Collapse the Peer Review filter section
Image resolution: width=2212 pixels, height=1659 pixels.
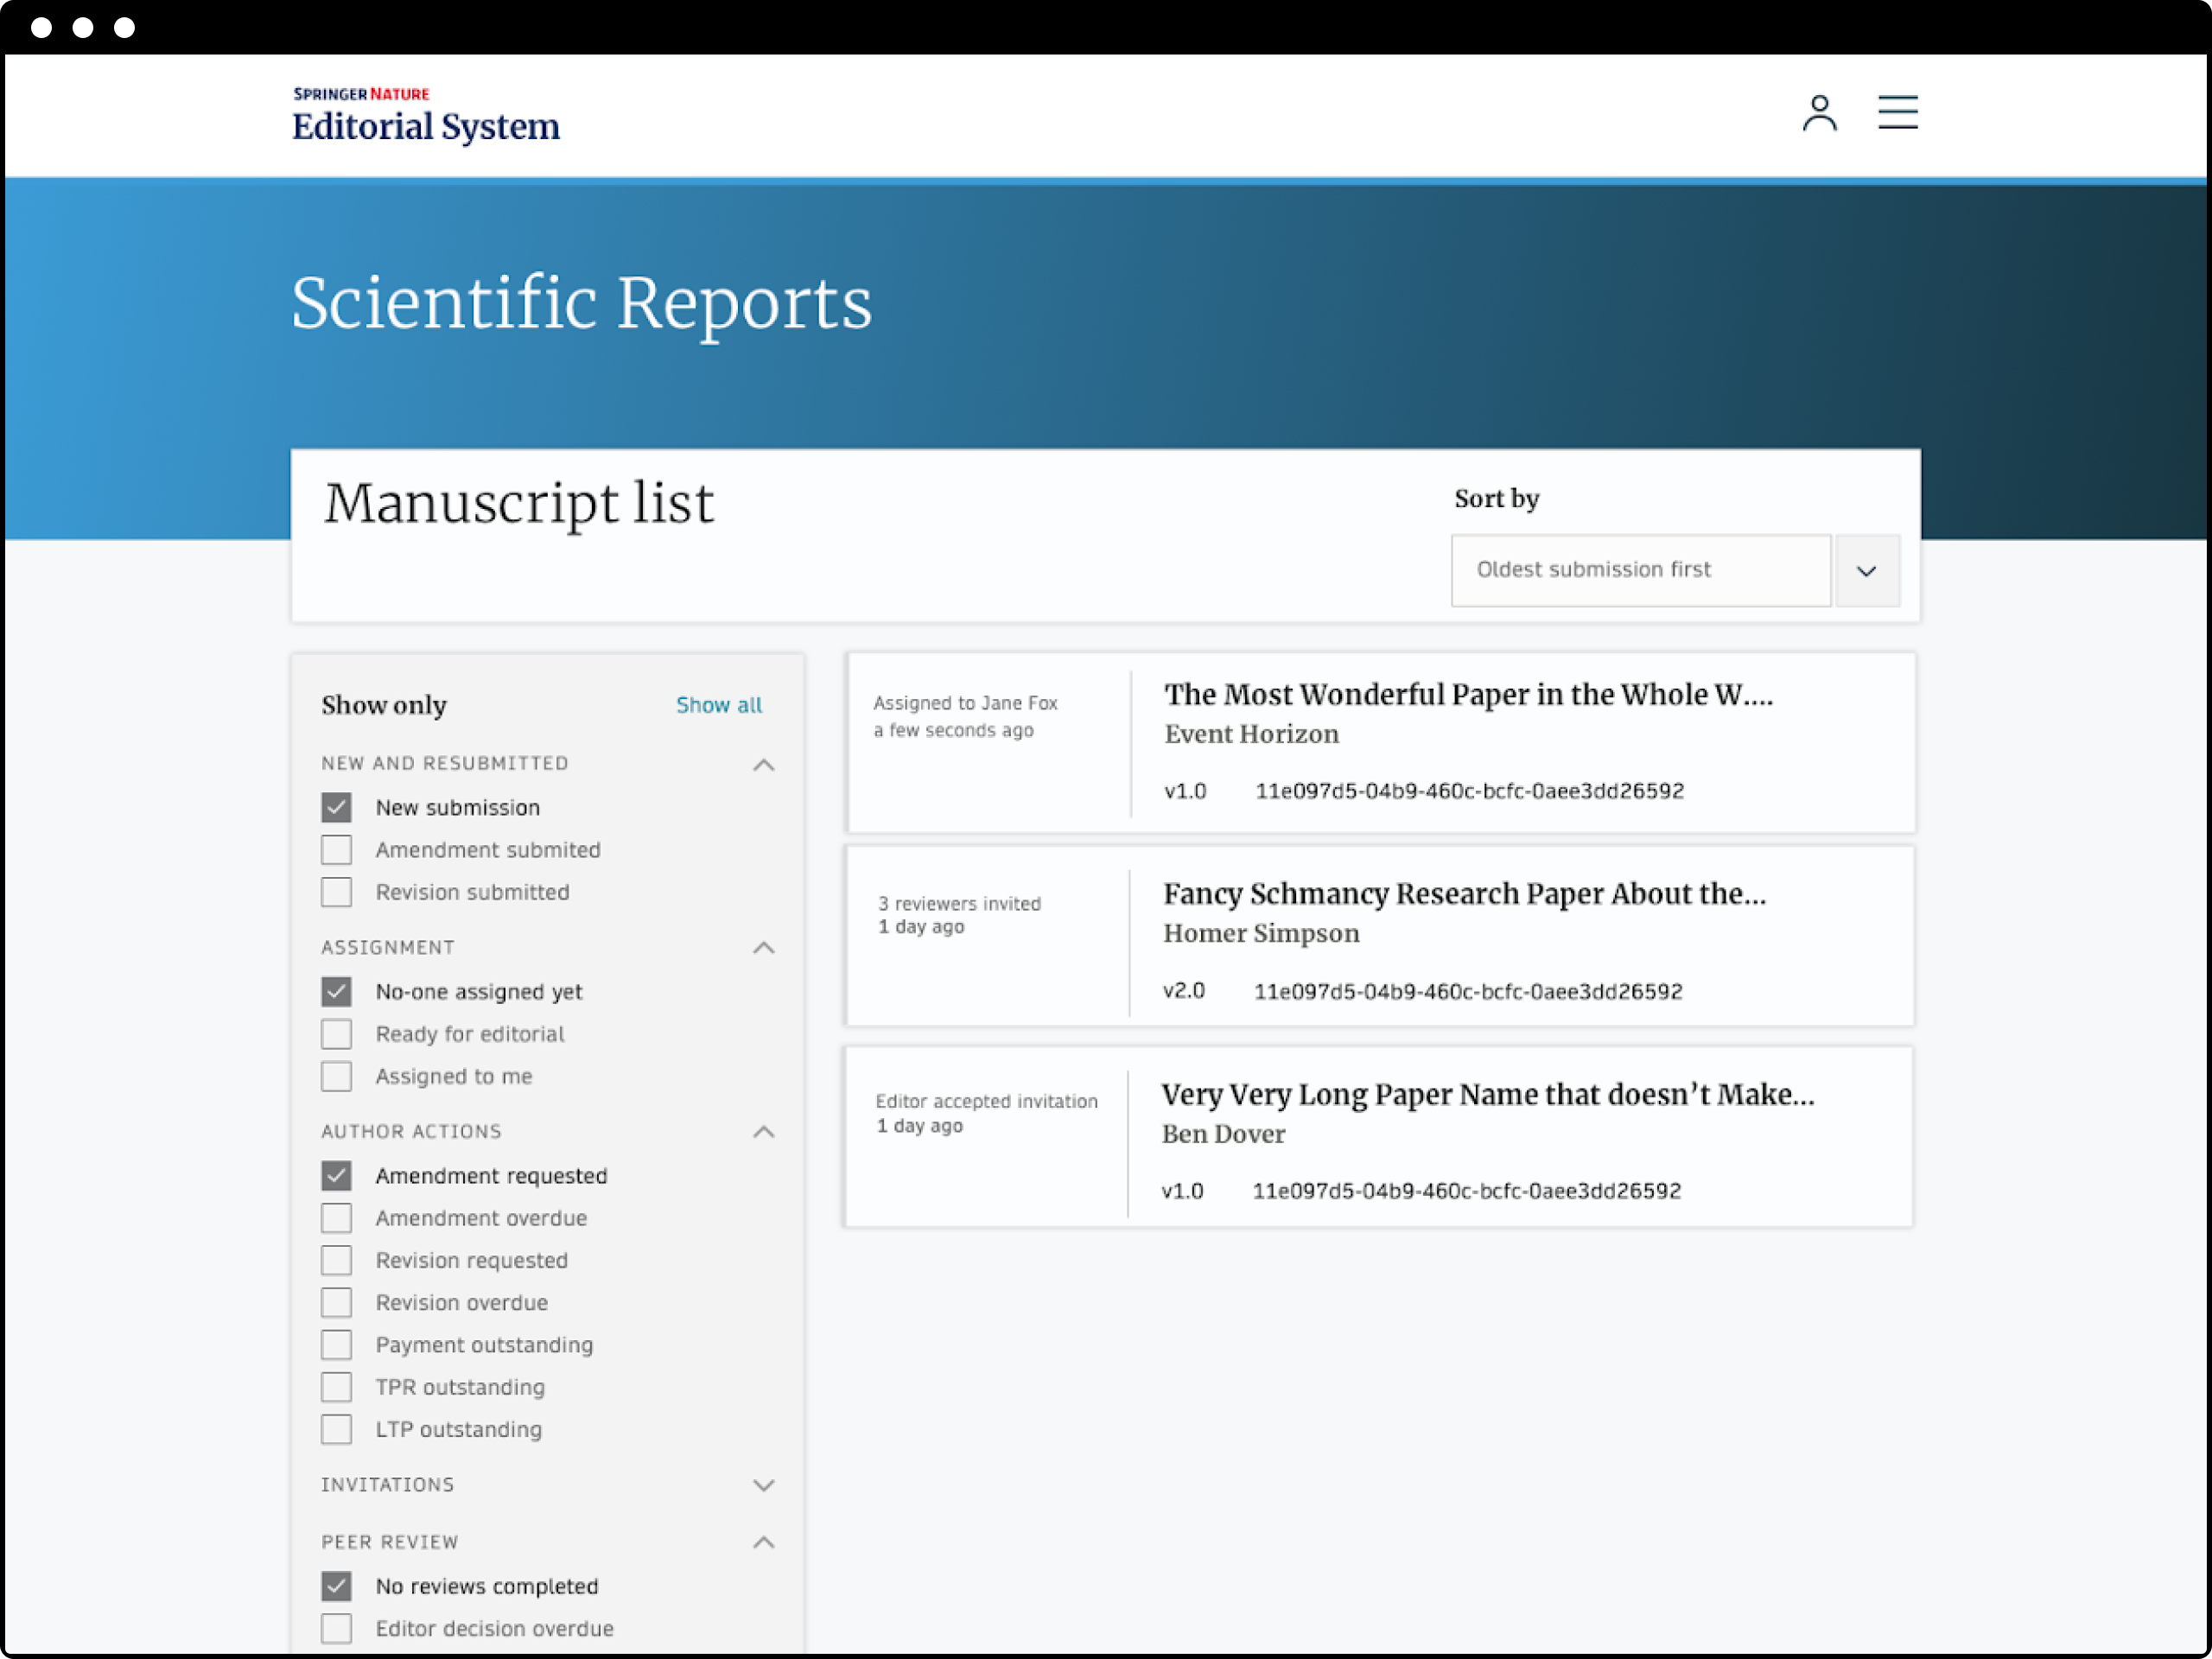[x=763, y=1542]
